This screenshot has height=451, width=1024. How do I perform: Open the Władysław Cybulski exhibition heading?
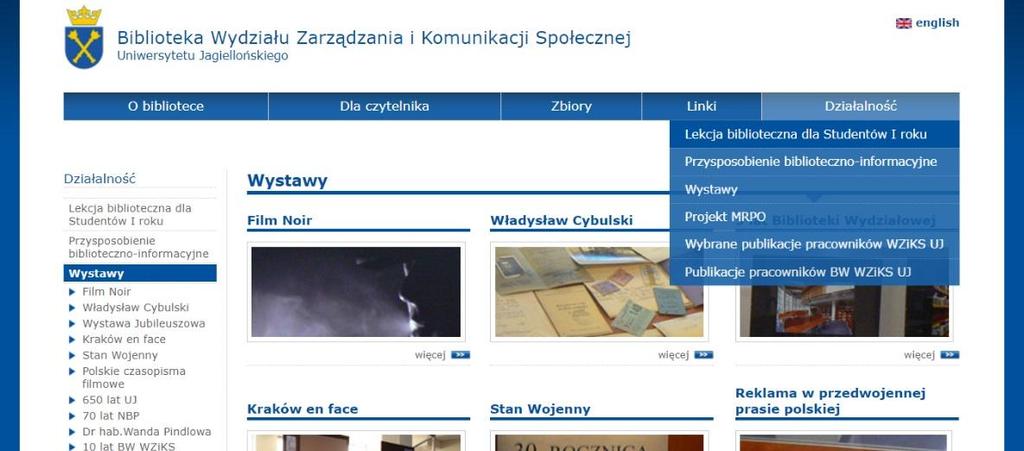(x=562, y=221)
